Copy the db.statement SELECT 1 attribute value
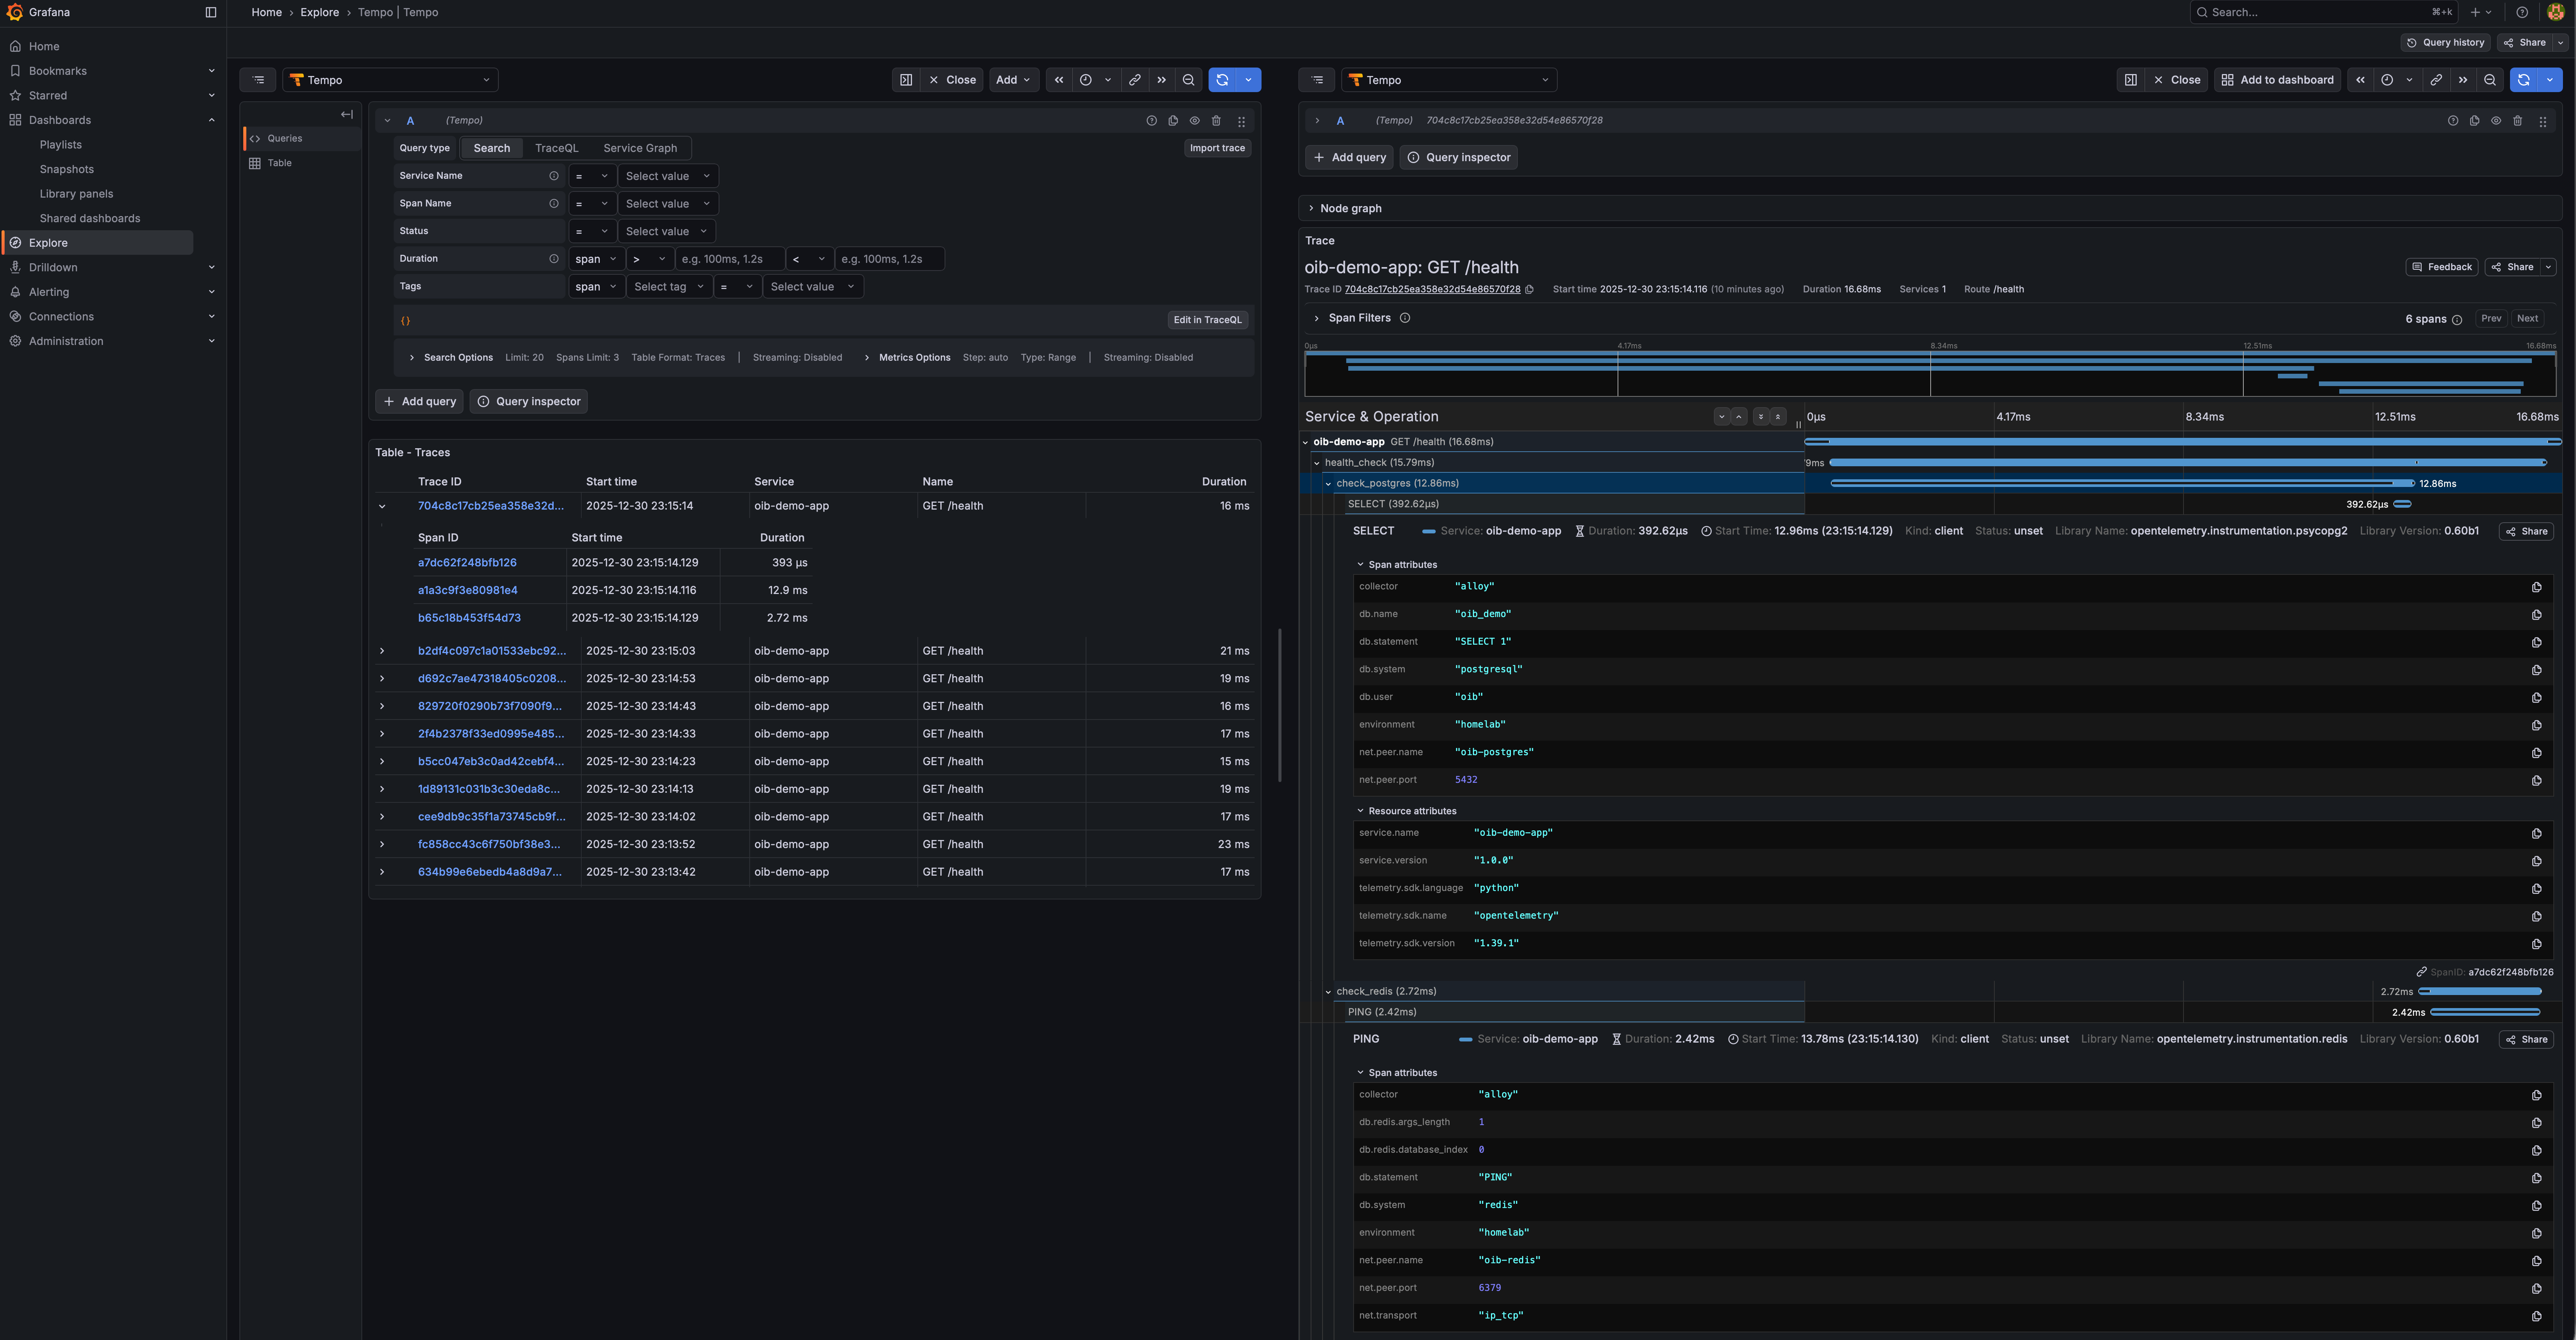Screen dimensions: 2576x1340 [x=2536, y=642]
